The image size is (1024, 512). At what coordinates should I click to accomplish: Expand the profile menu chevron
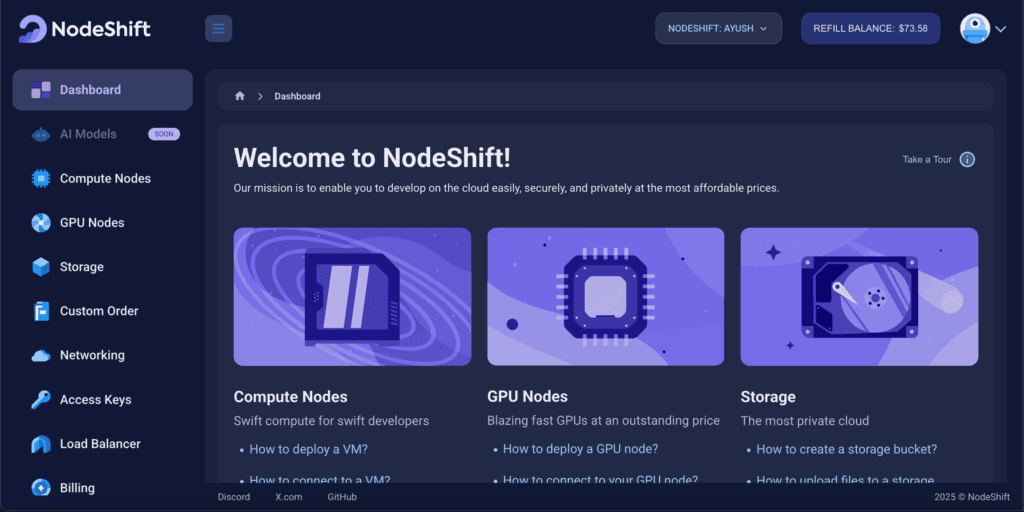point(1000,29)
